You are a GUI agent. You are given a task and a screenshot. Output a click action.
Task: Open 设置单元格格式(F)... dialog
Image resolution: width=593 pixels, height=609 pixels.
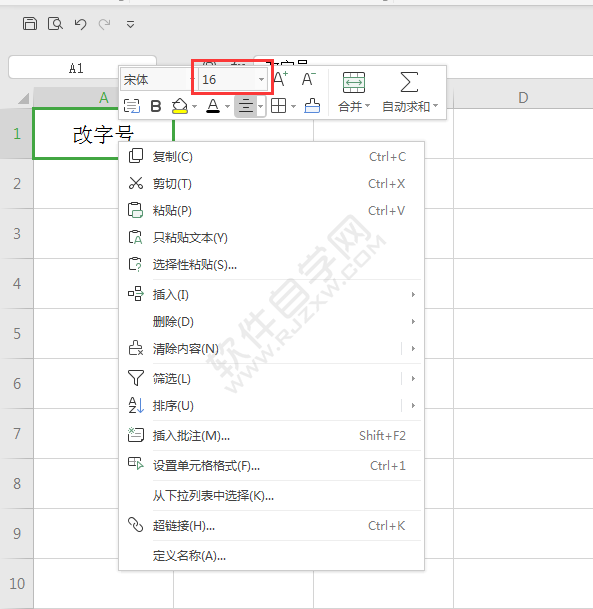[x=271, y=465]
